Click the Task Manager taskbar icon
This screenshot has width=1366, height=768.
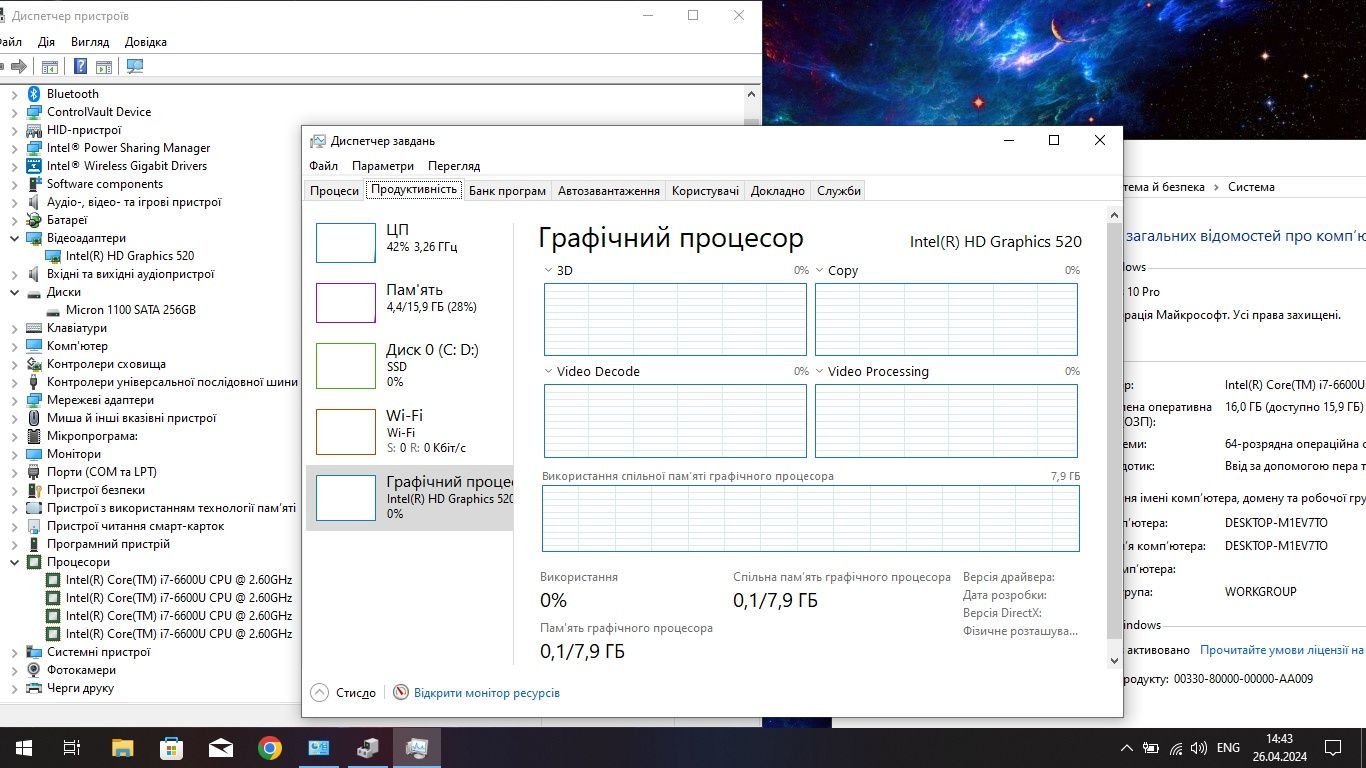click(x=416, y=747)
